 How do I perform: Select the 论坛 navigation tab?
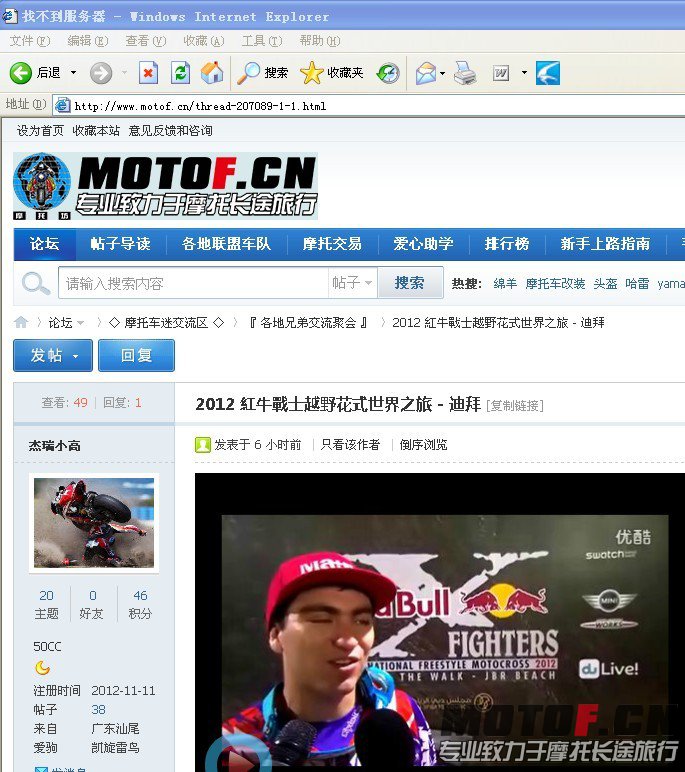pyautogui.click(x=45, y=244)
